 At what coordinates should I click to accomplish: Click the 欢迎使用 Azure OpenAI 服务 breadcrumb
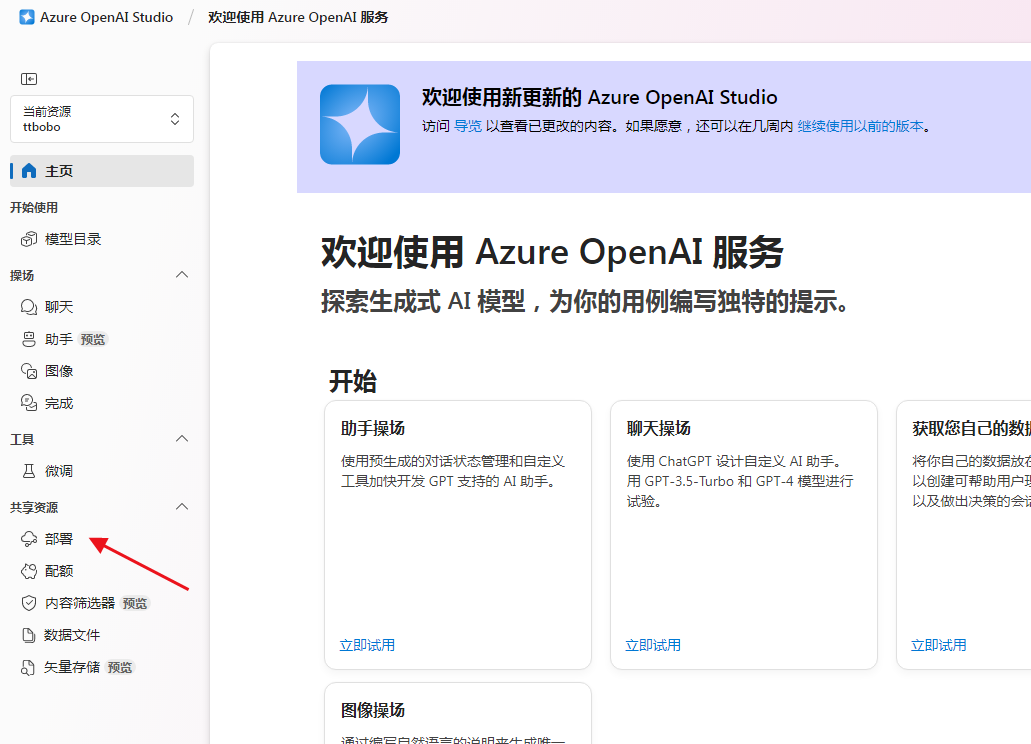[x=298, y=17]
